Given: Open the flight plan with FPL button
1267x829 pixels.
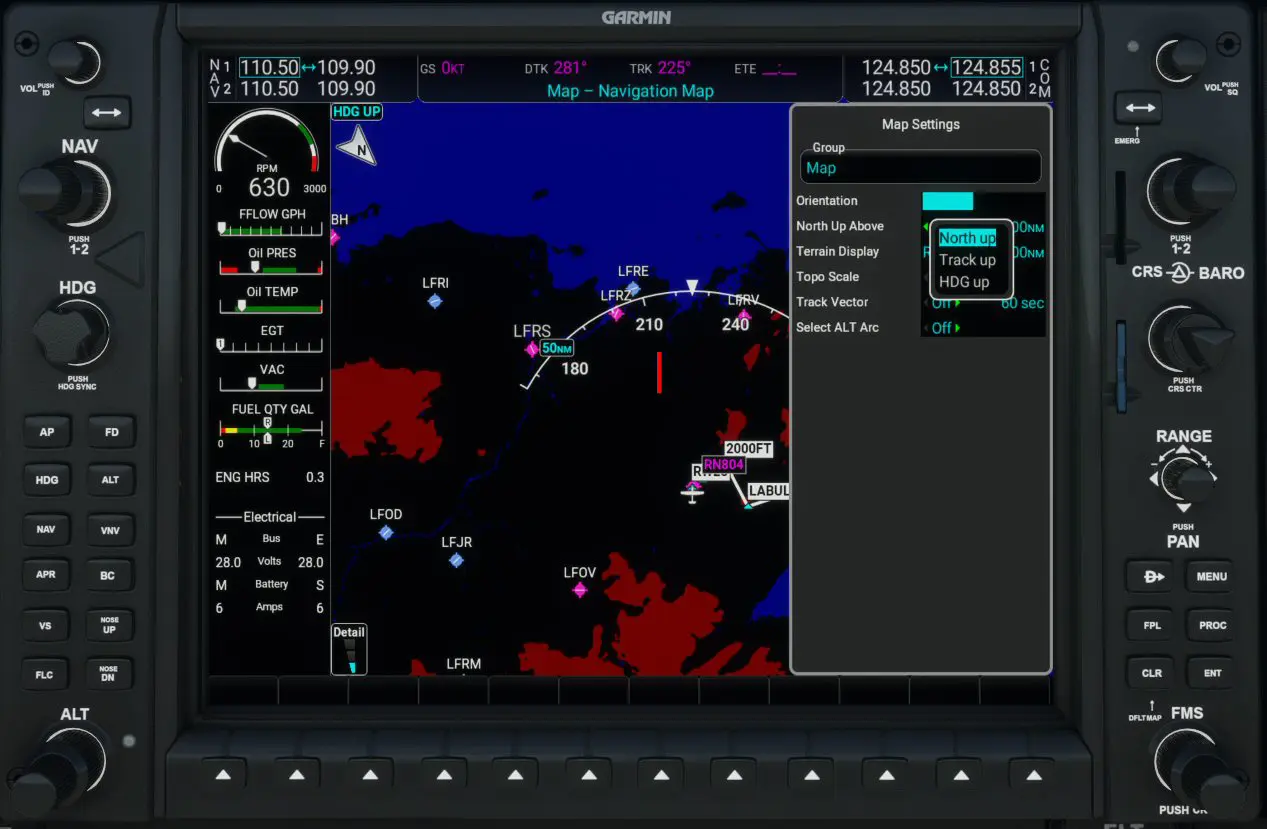Looking at the screenshot, I should tap(1150, 625).
